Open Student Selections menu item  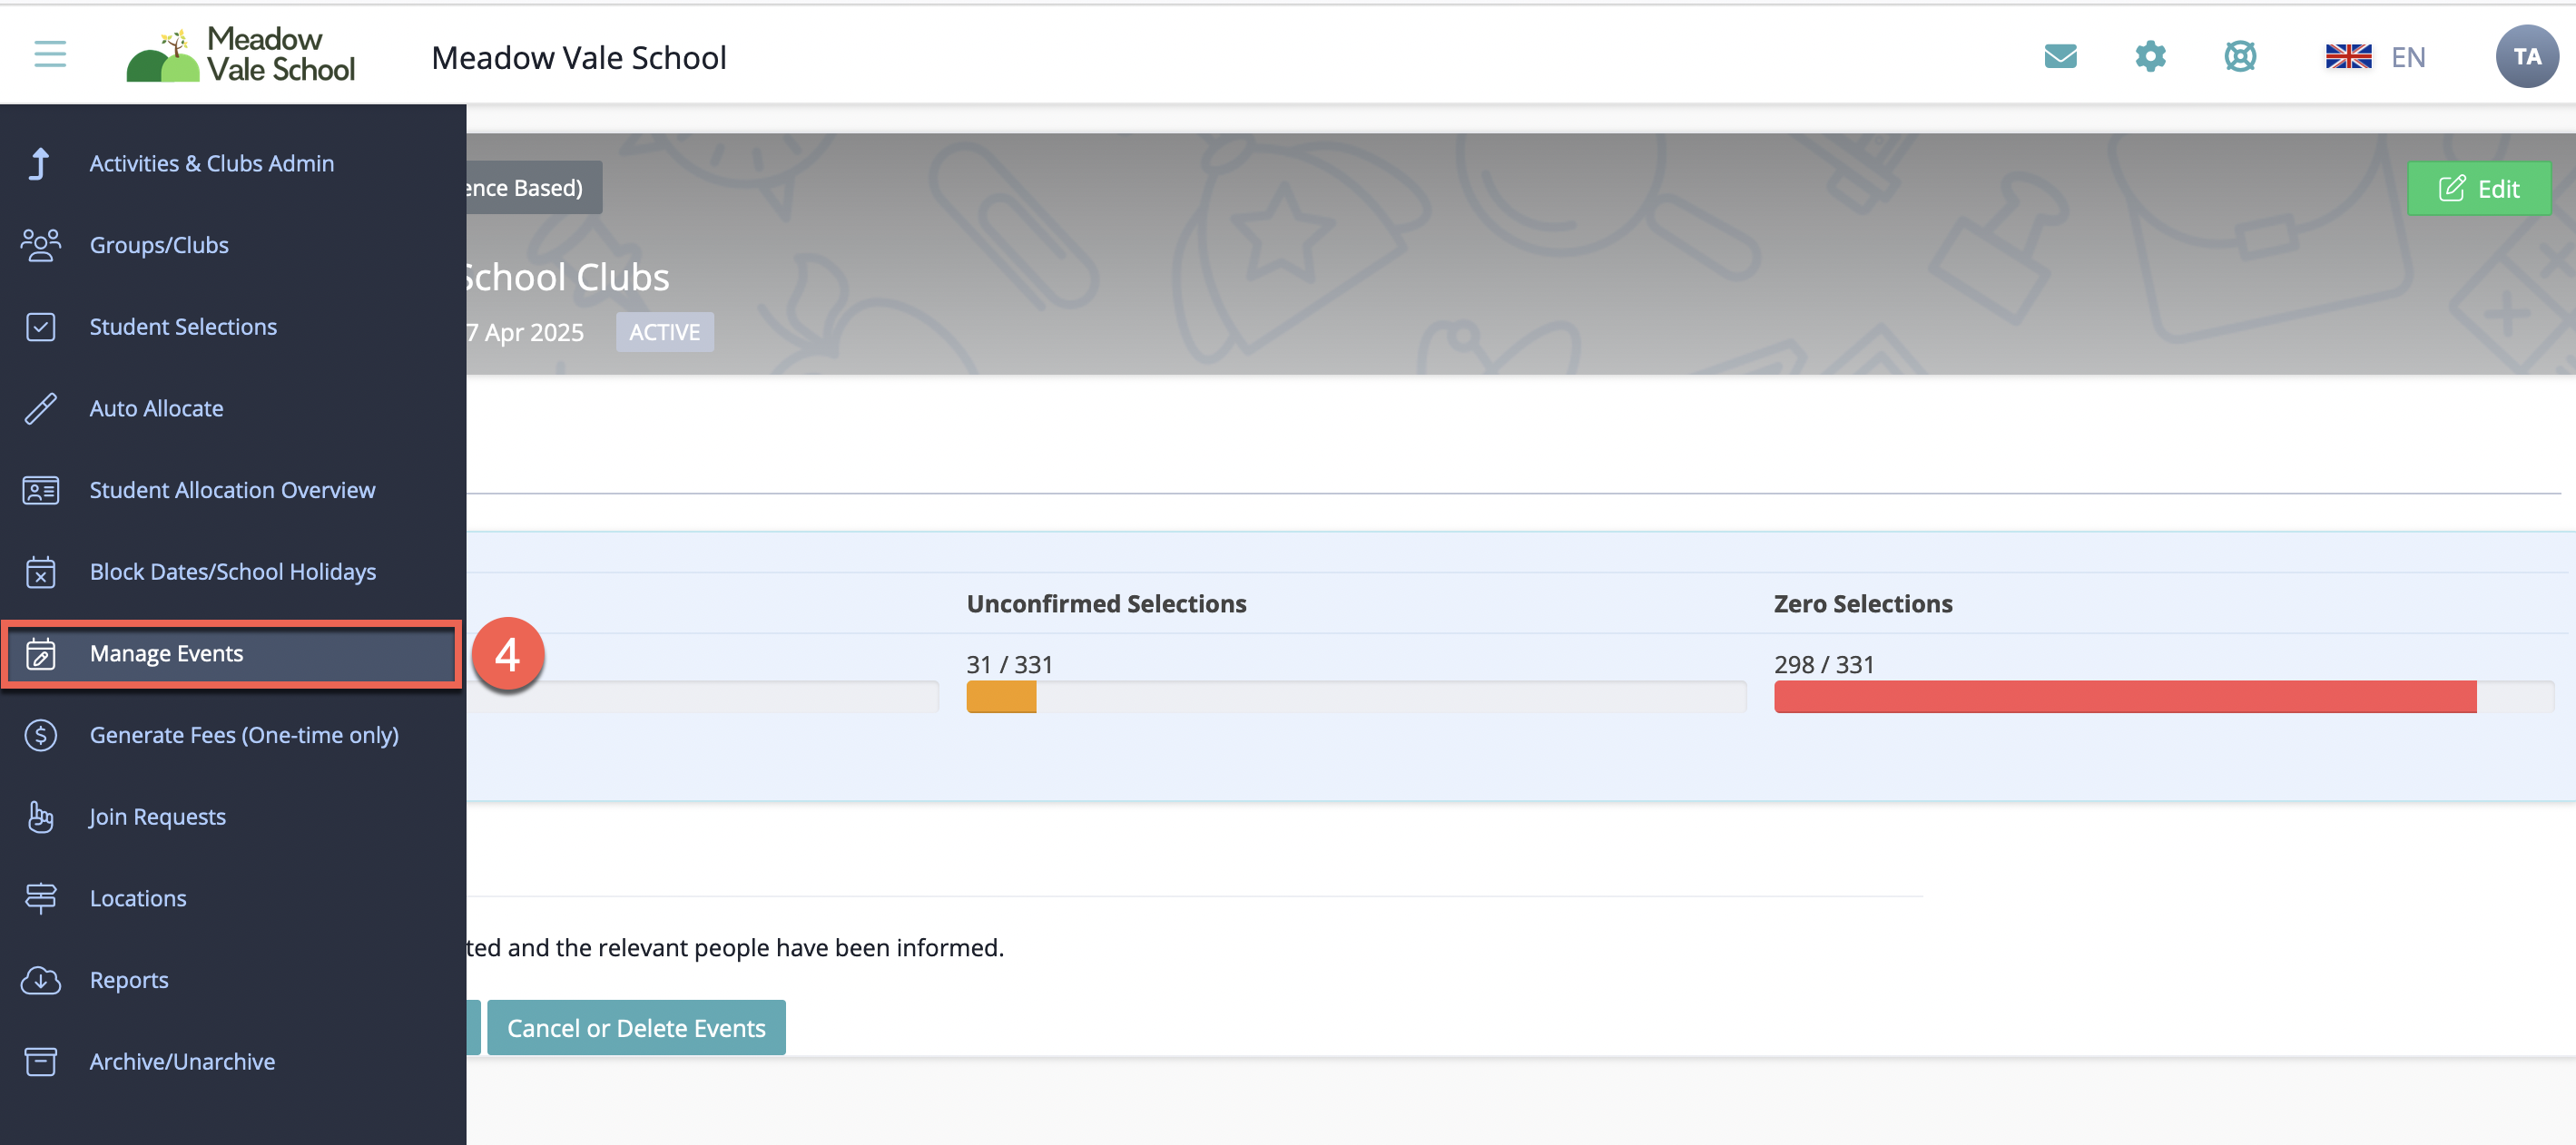[x=183, y=327]
